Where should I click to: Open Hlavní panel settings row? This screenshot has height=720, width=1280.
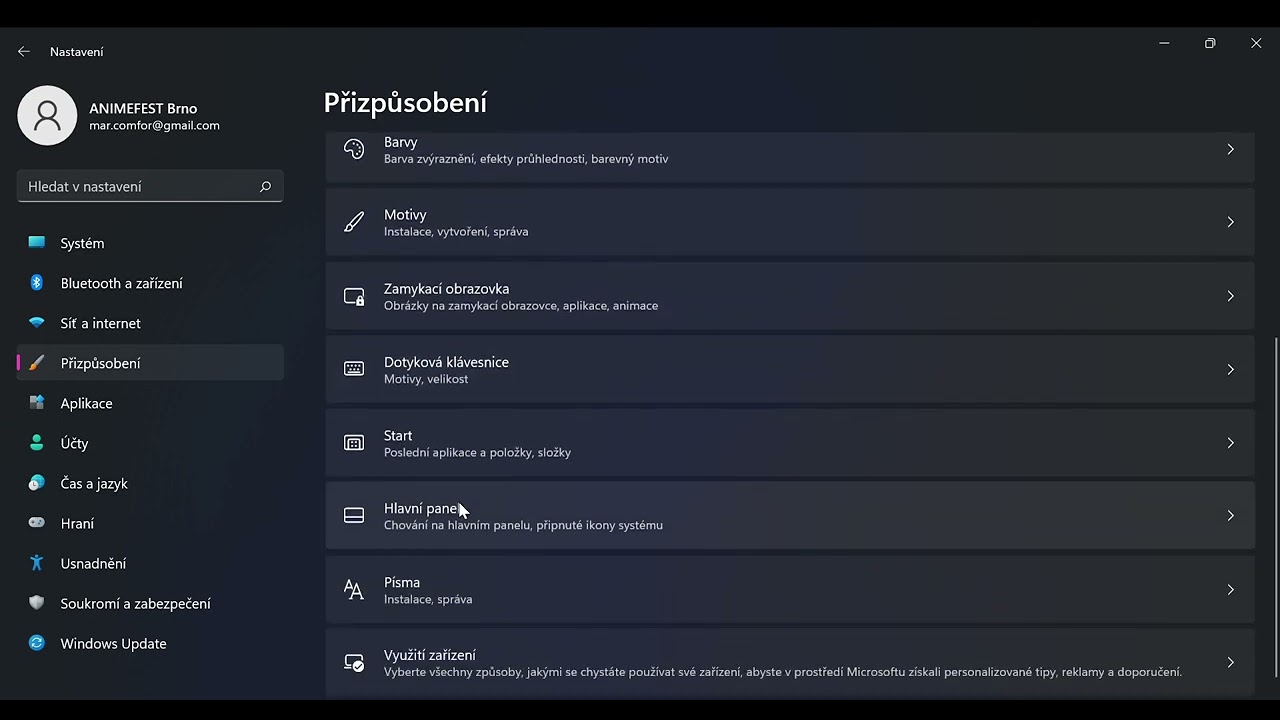pyautogui.click(x=790, y=516)
